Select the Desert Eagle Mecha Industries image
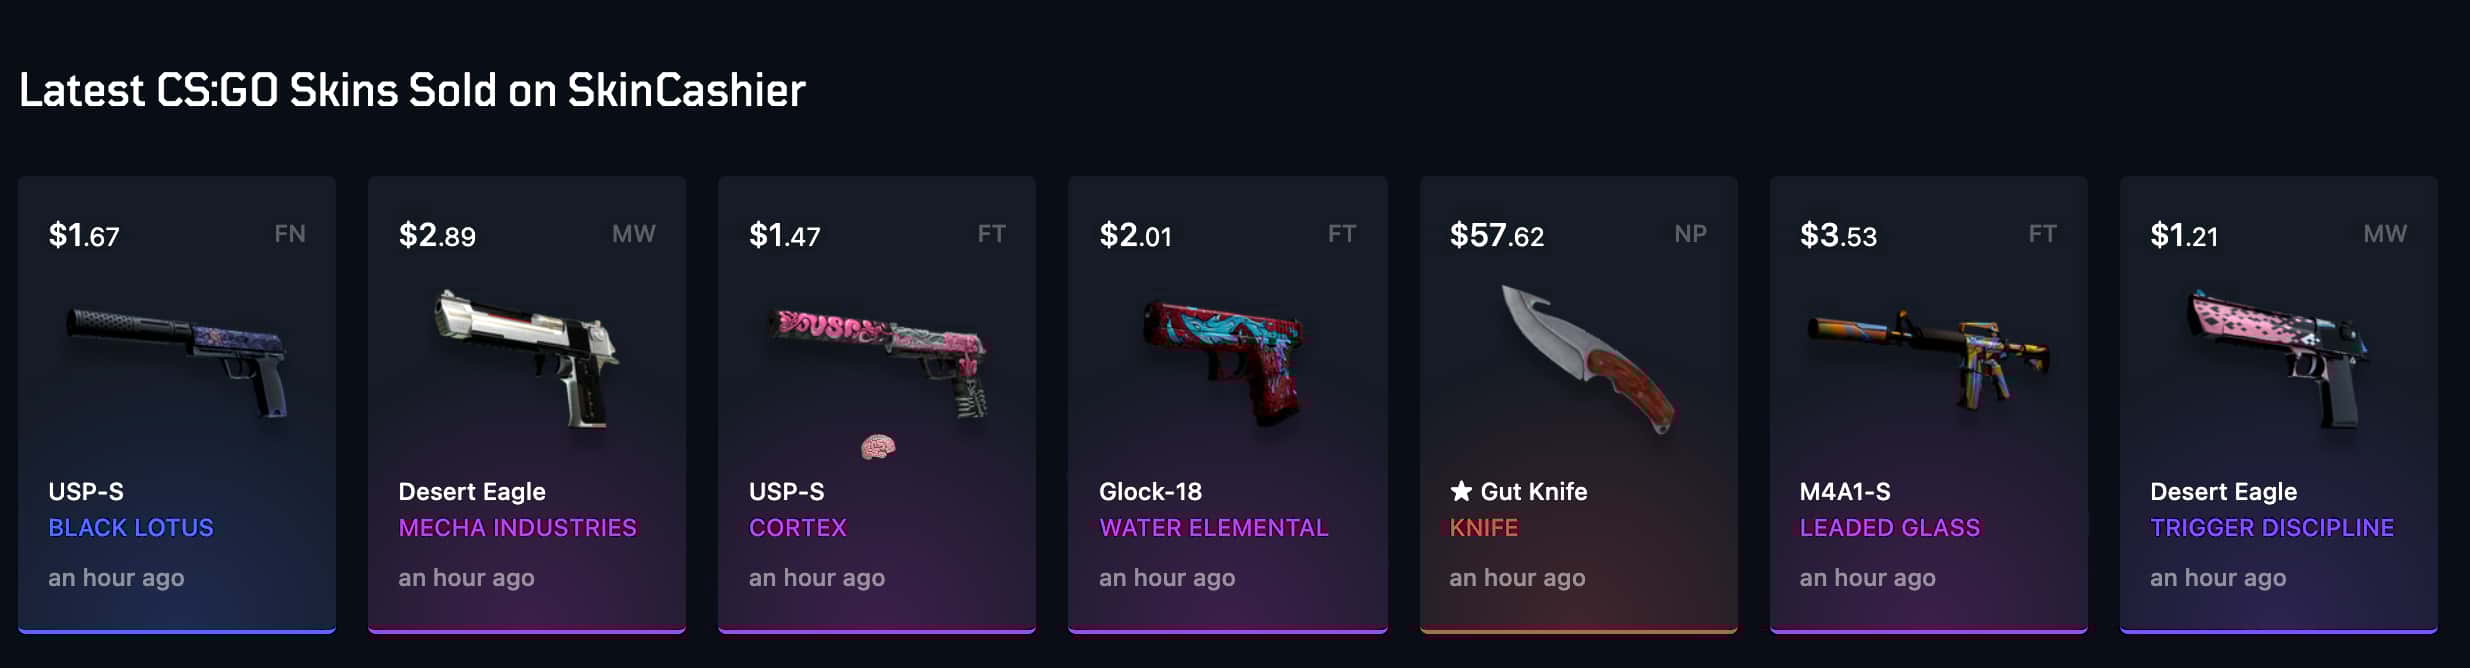This screenshot has width=2470, height=668. click(527, 358)
